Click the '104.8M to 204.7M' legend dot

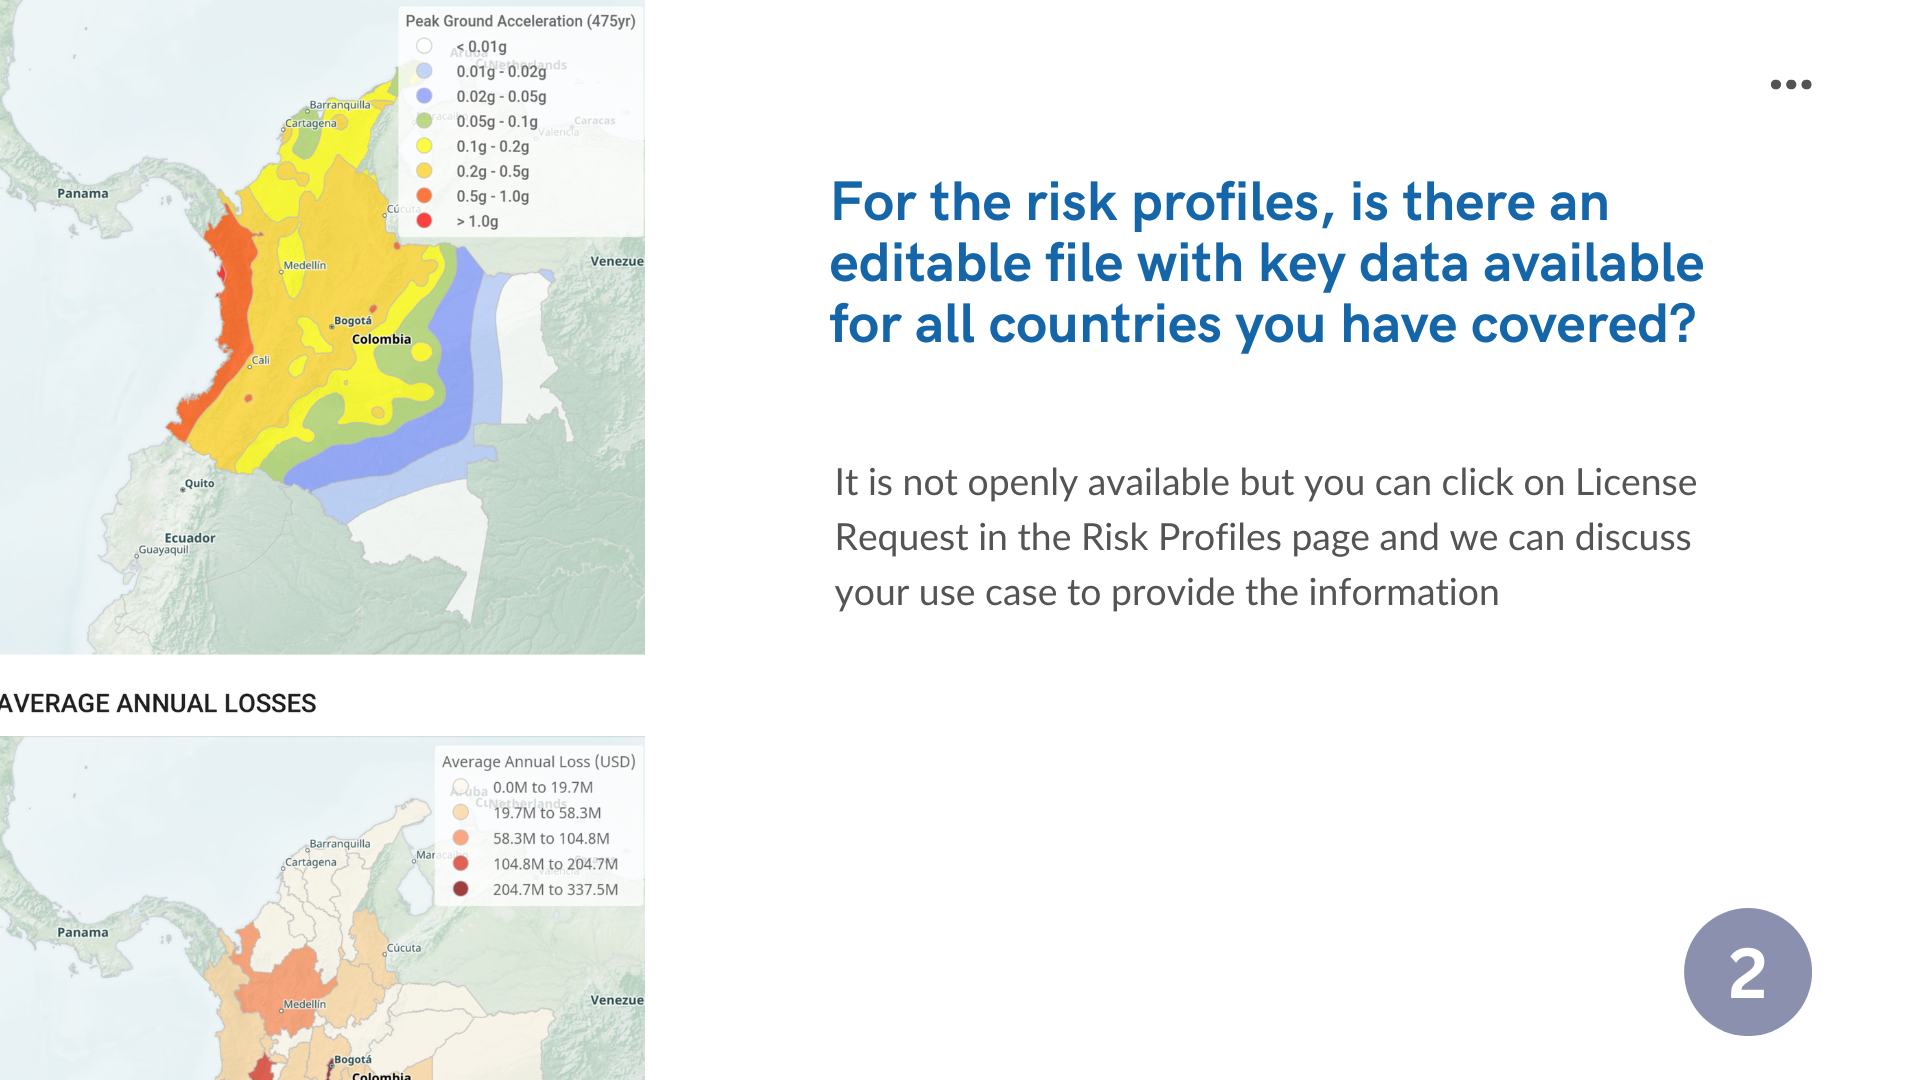pyautogui.click(x=460, y=863)
